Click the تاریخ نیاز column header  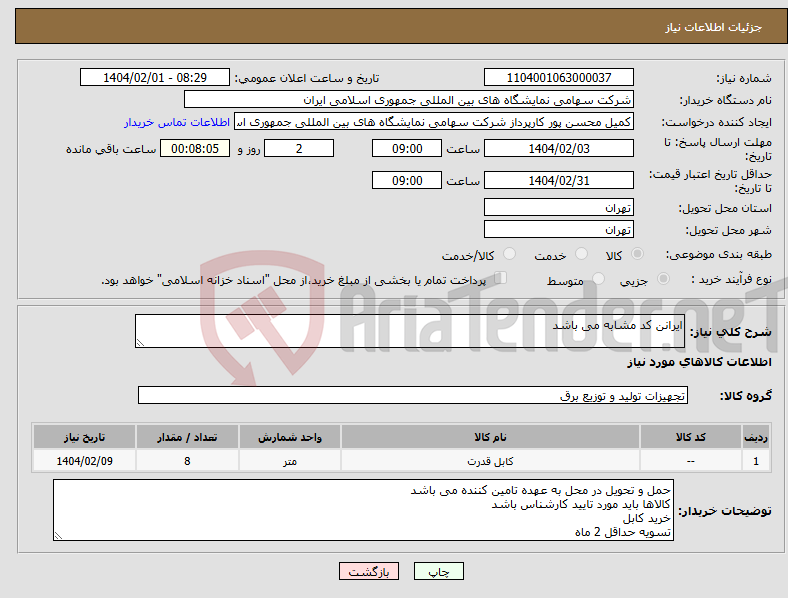click(84, 437)
